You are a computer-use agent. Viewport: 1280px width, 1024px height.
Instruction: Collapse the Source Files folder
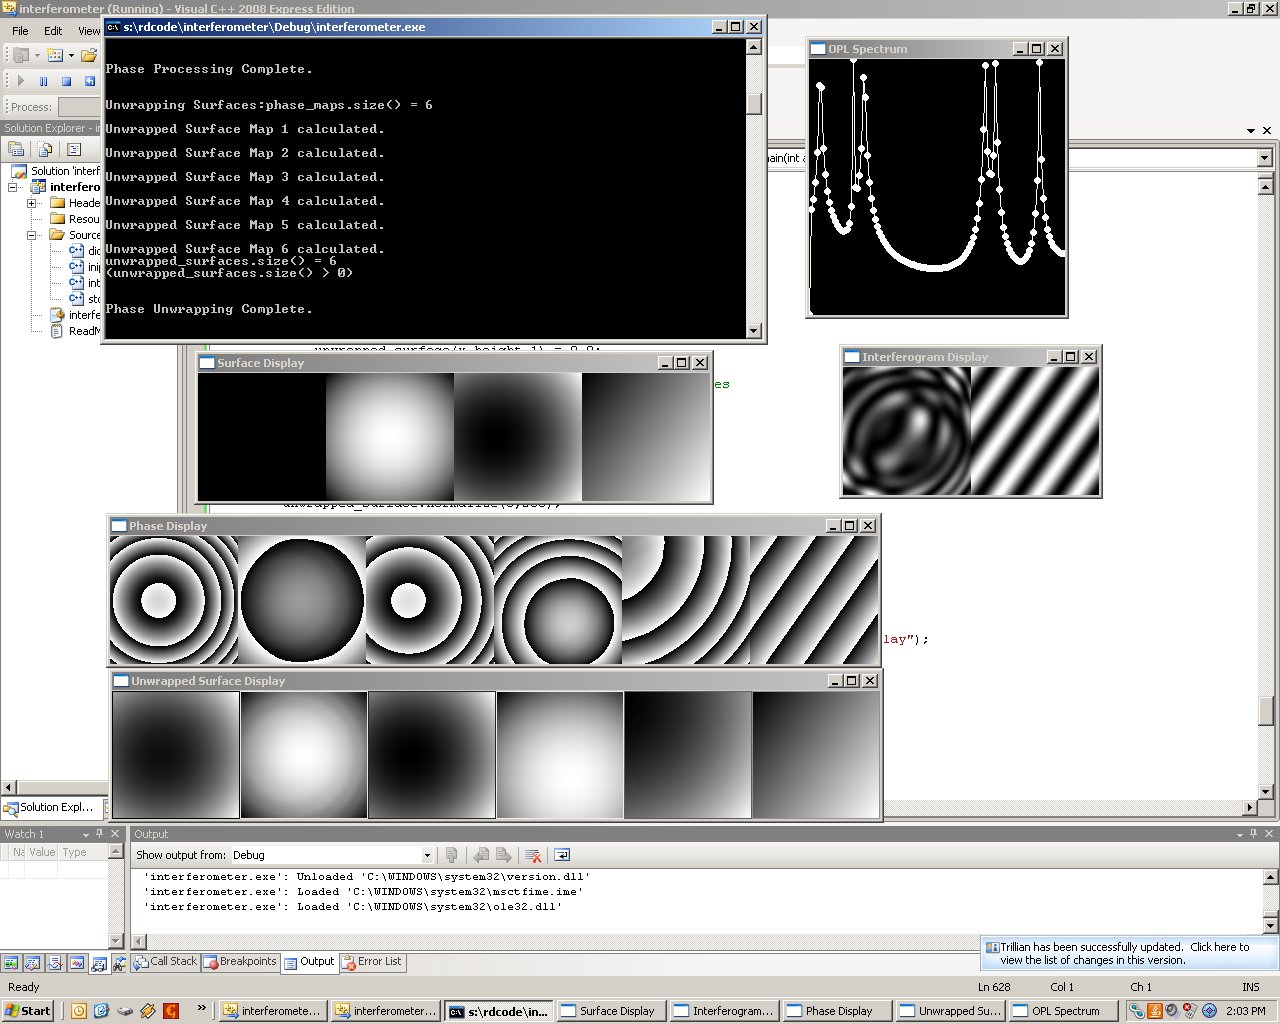[x=31, y=235]
